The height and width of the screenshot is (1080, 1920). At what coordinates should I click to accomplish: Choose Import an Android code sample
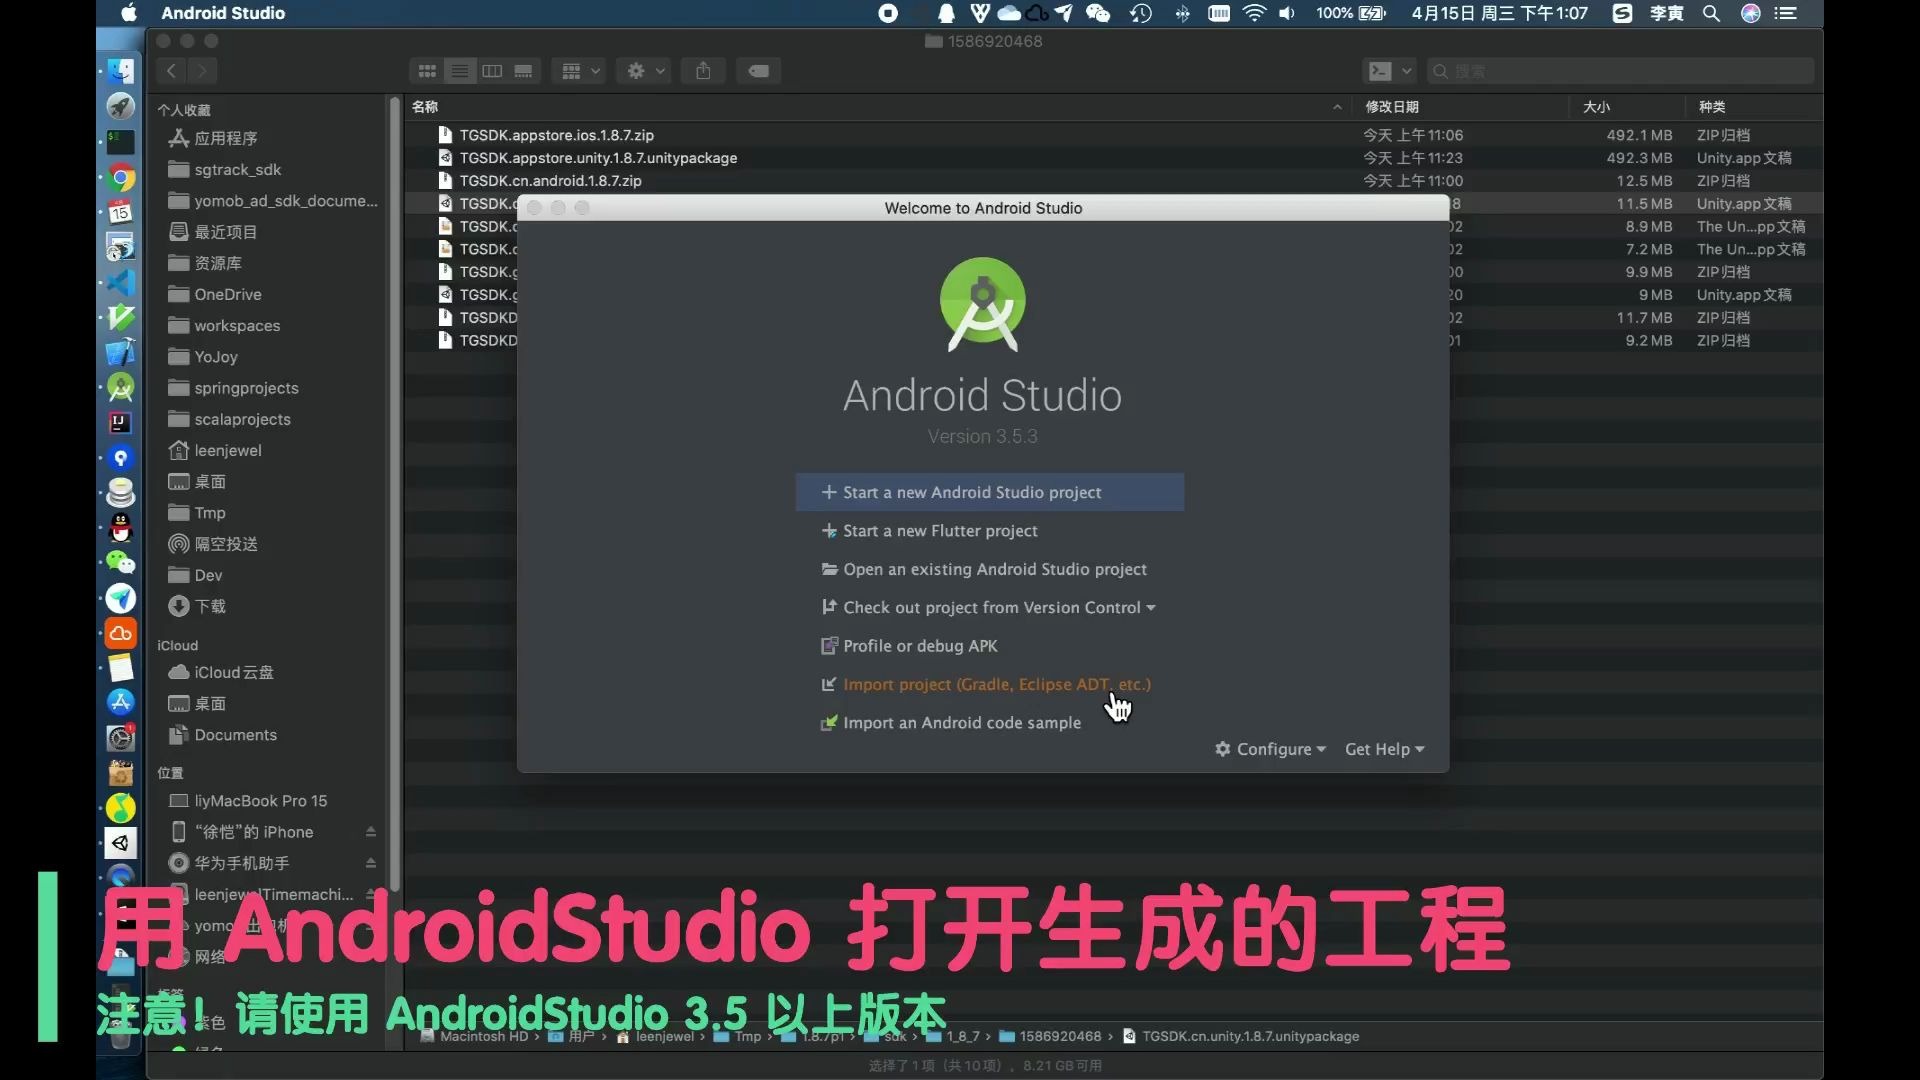pos(951,723)
